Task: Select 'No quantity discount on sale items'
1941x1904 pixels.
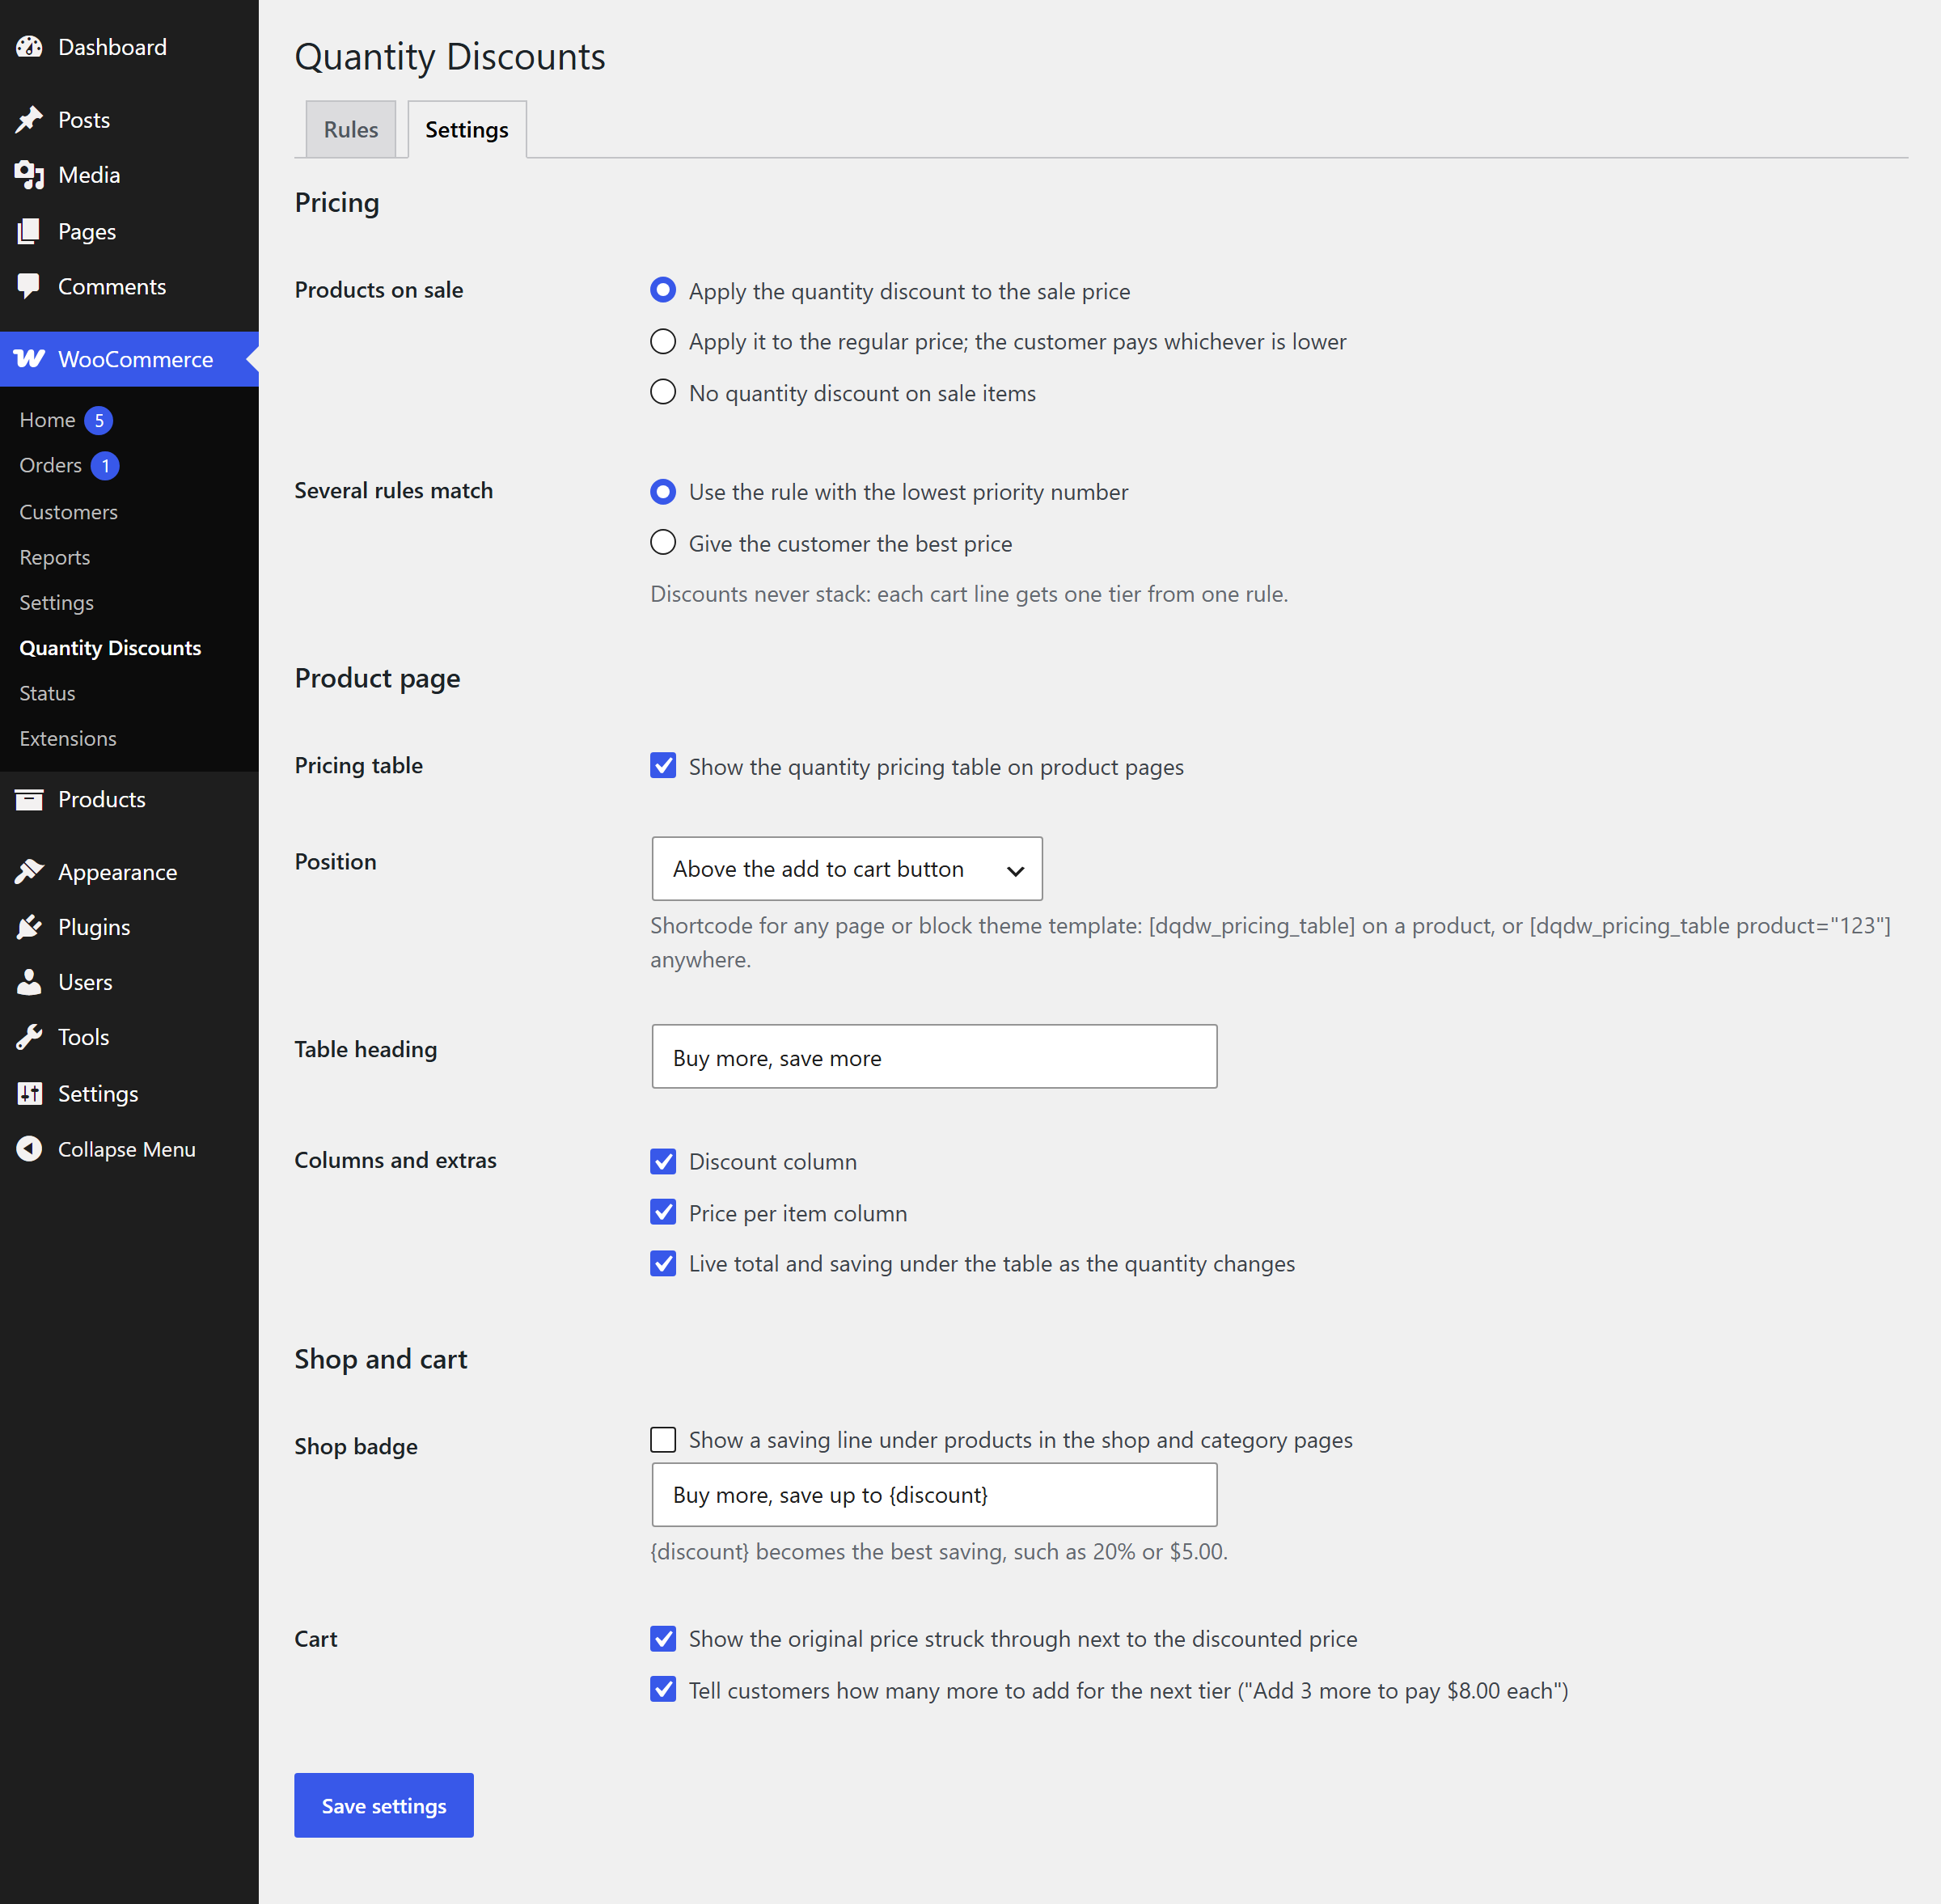Action: pyautogui.click(x=663, y=392)
